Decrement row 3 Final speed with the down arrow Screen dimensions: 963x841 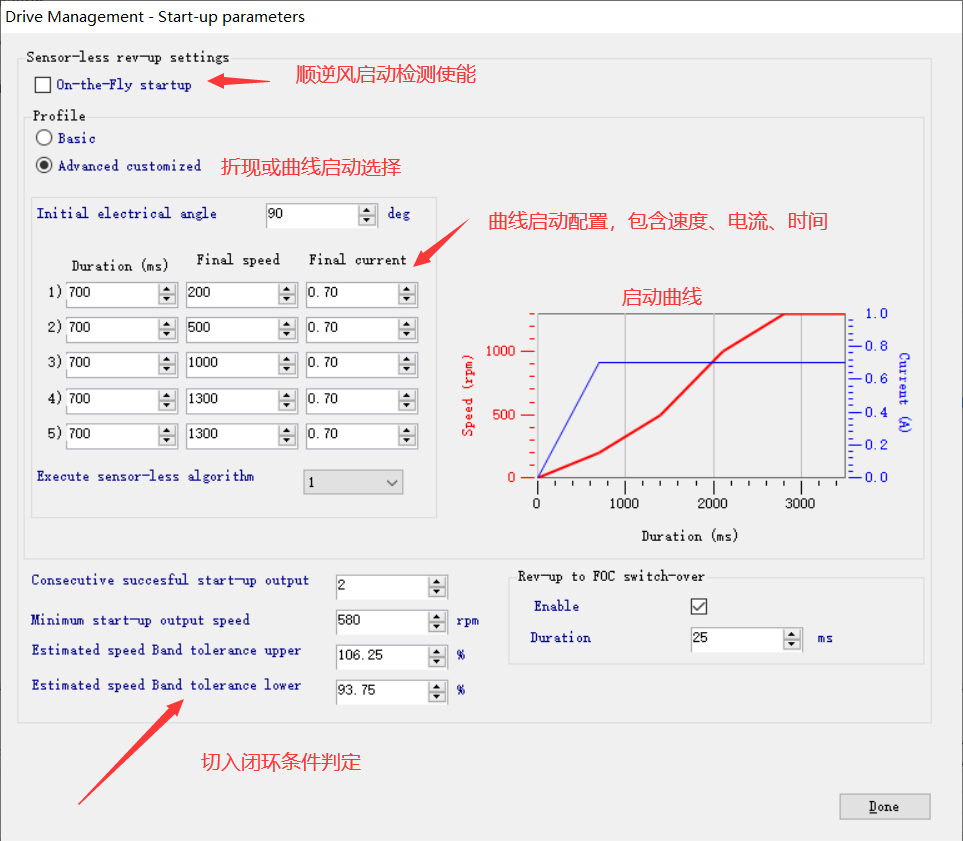click(287, 369)
